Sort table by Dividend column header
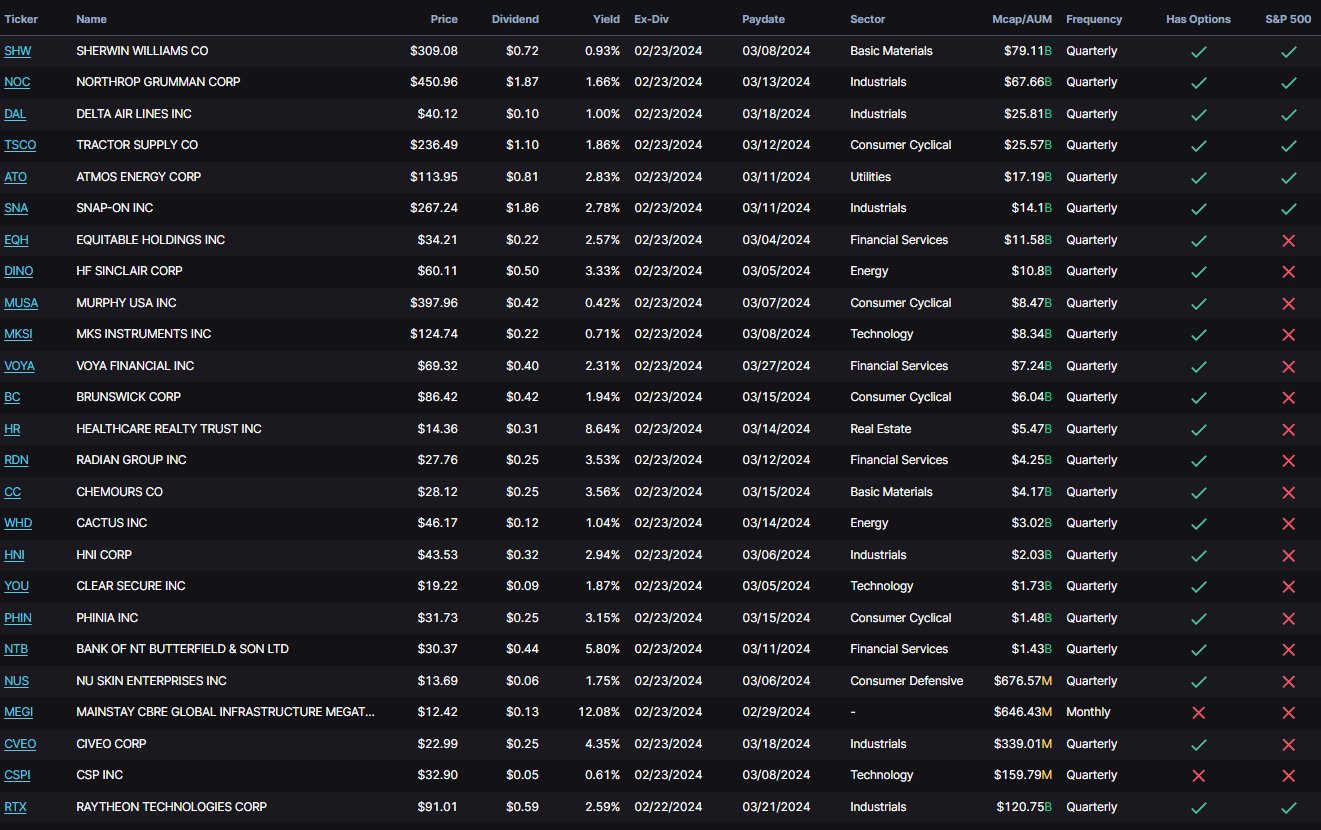 (515, 19)
